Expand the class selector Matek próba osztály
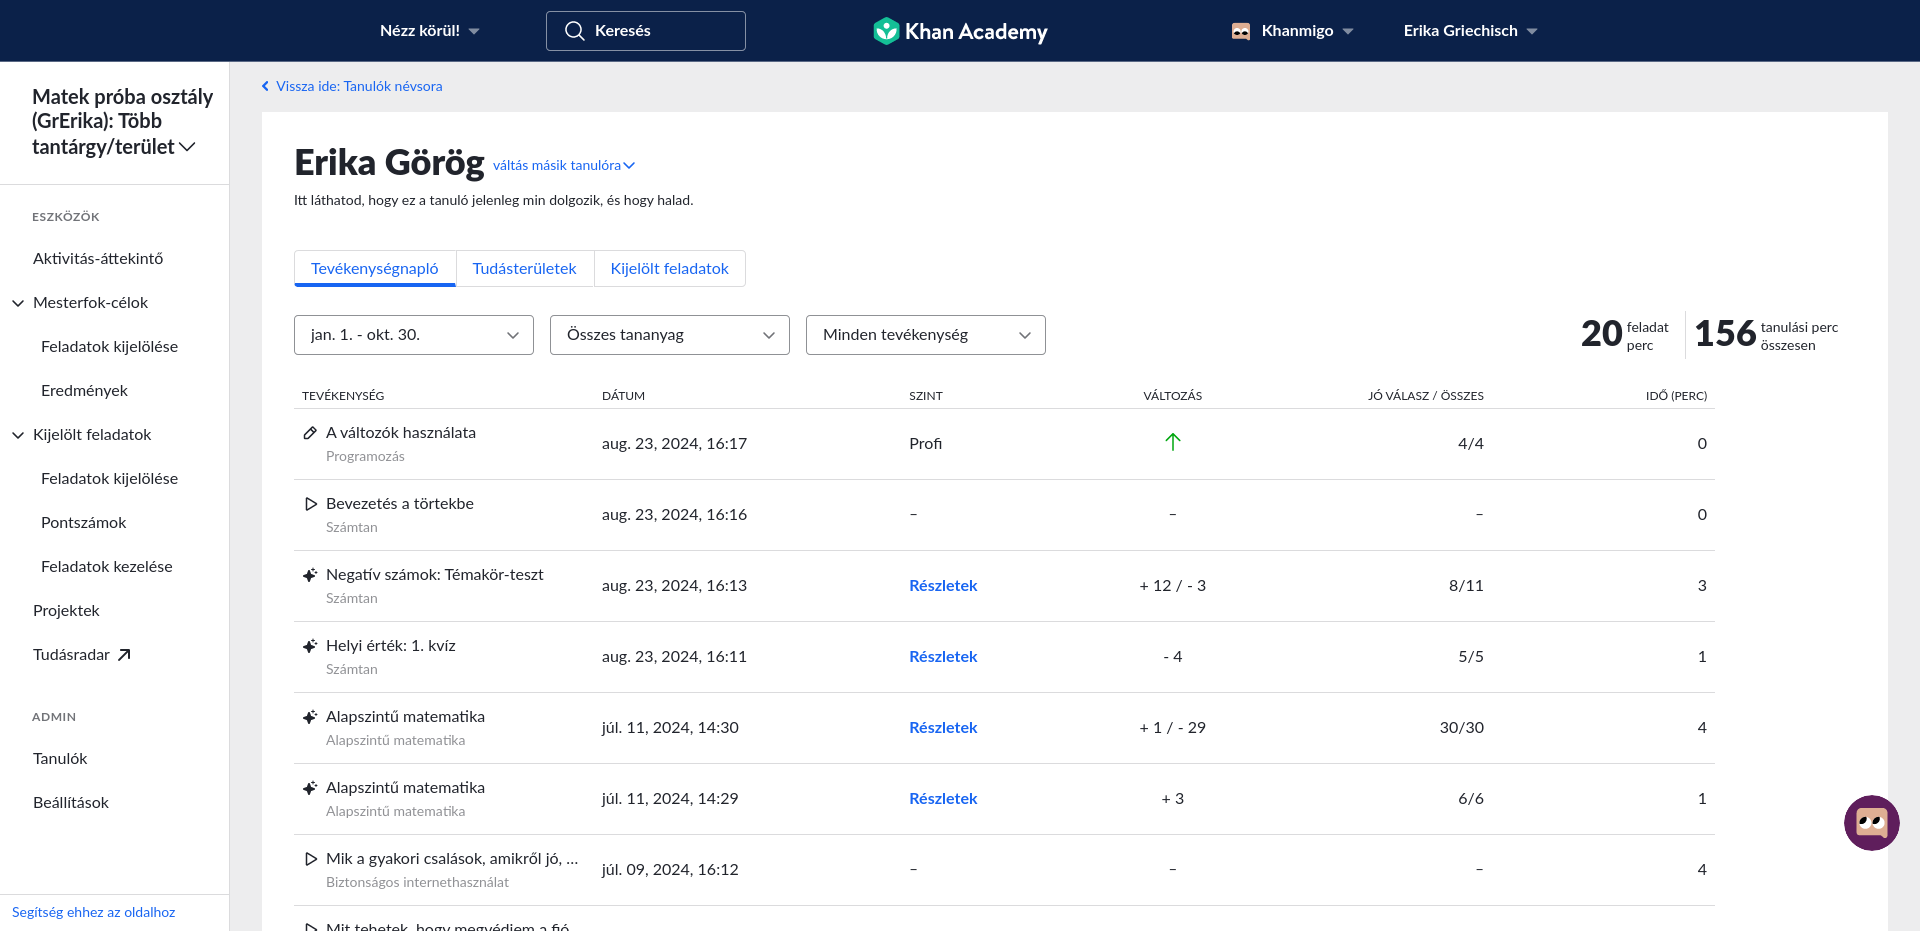1920x931 pixels. pyautogui.click(x=122, y=121)
